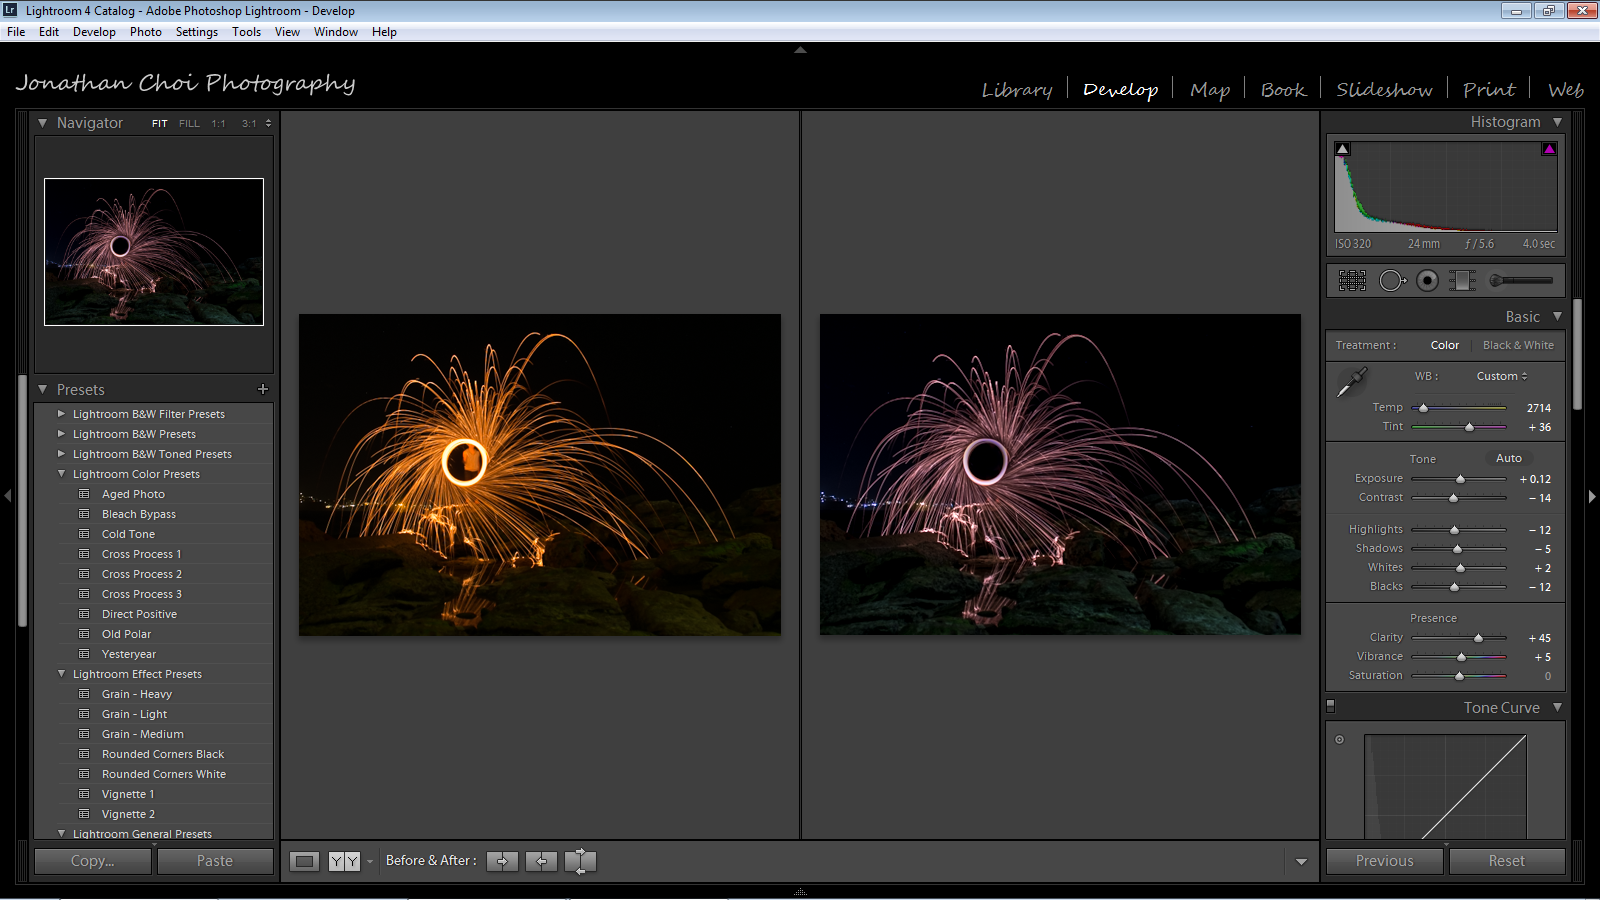
Task: Click the Cold Tone preset icon
Action: click(x=84, y=534)
